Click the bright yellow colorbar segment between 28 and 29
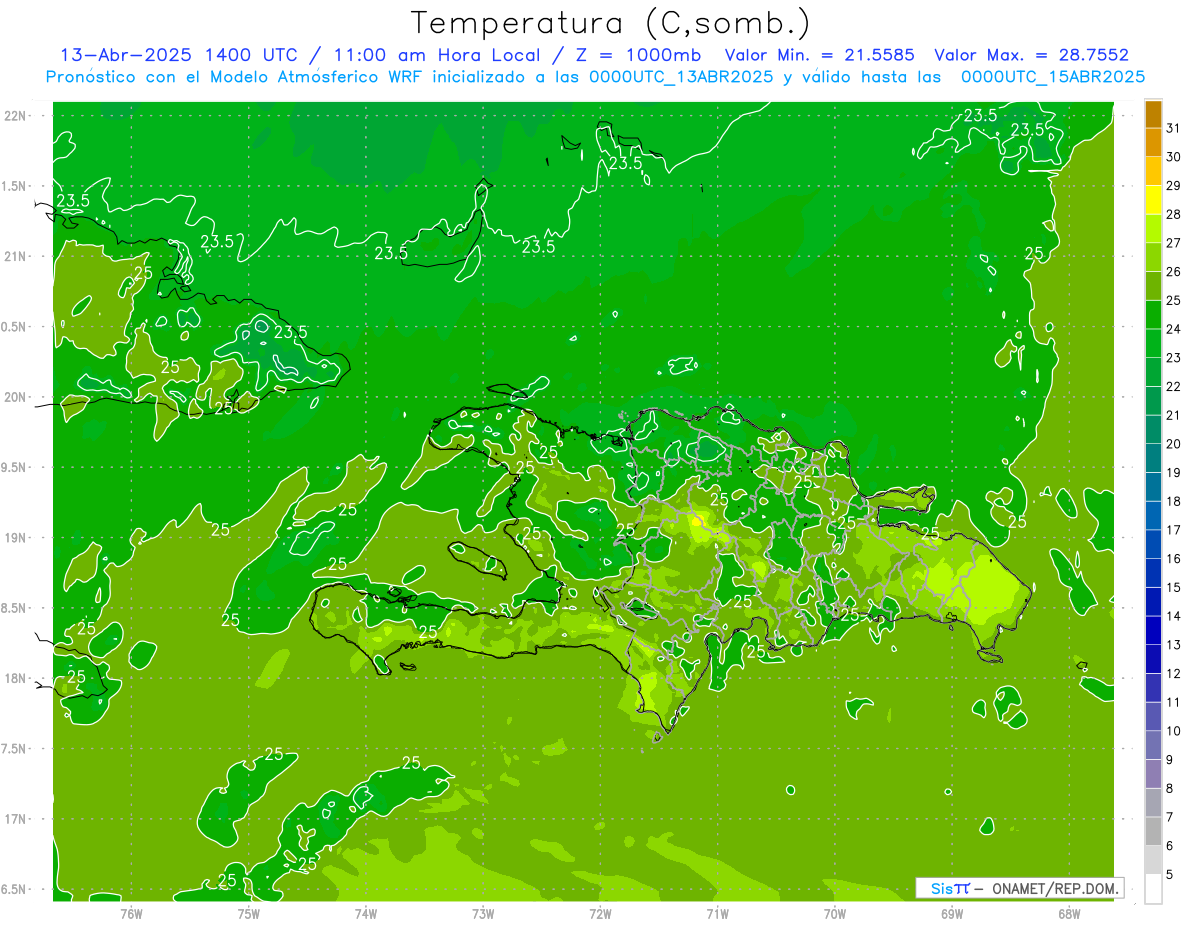The width and height of the screenshot is (1200, 927). tap(1153, 200)
